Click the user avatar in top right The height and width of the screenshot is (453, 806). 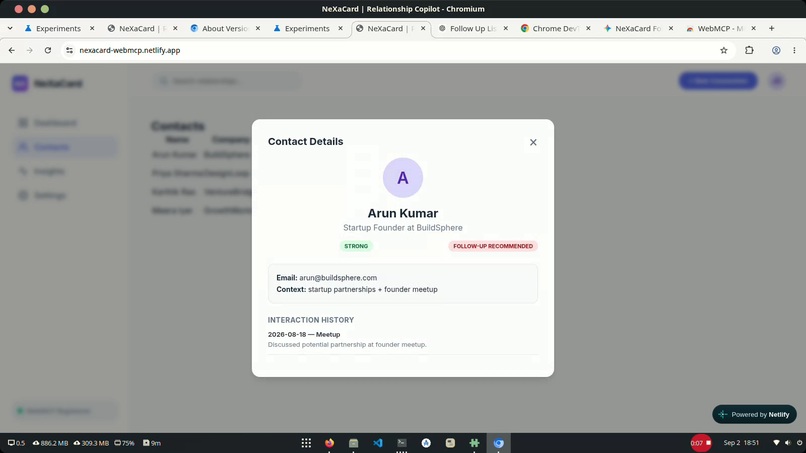tap(777, 81)
